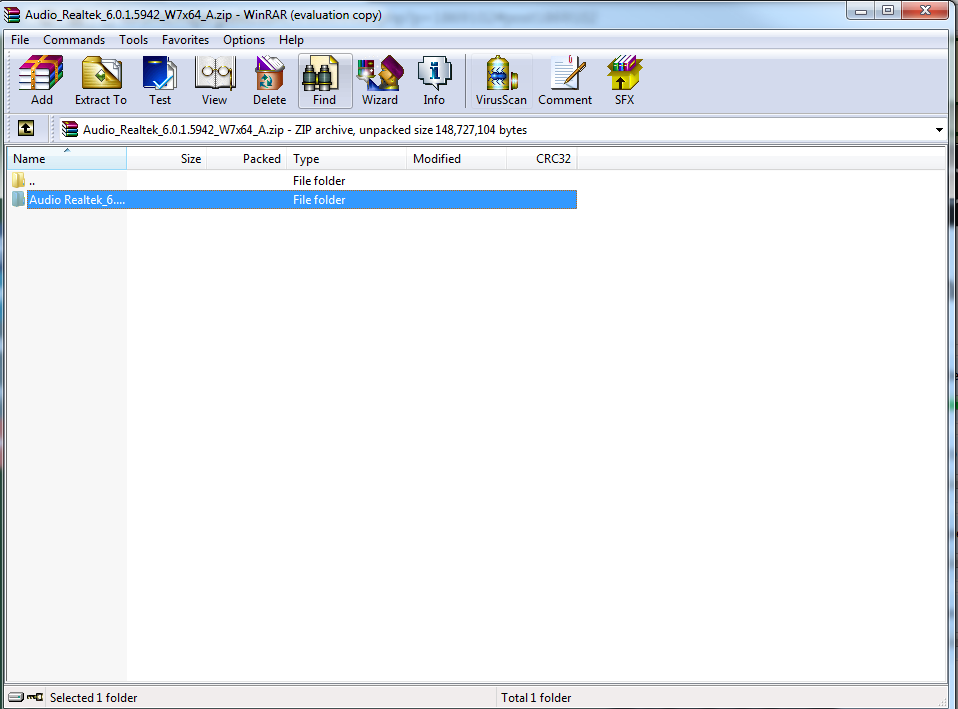Expand the archive path dropdown
The height and width of the screenshot is (709, 958).
(x=939, y=130)
